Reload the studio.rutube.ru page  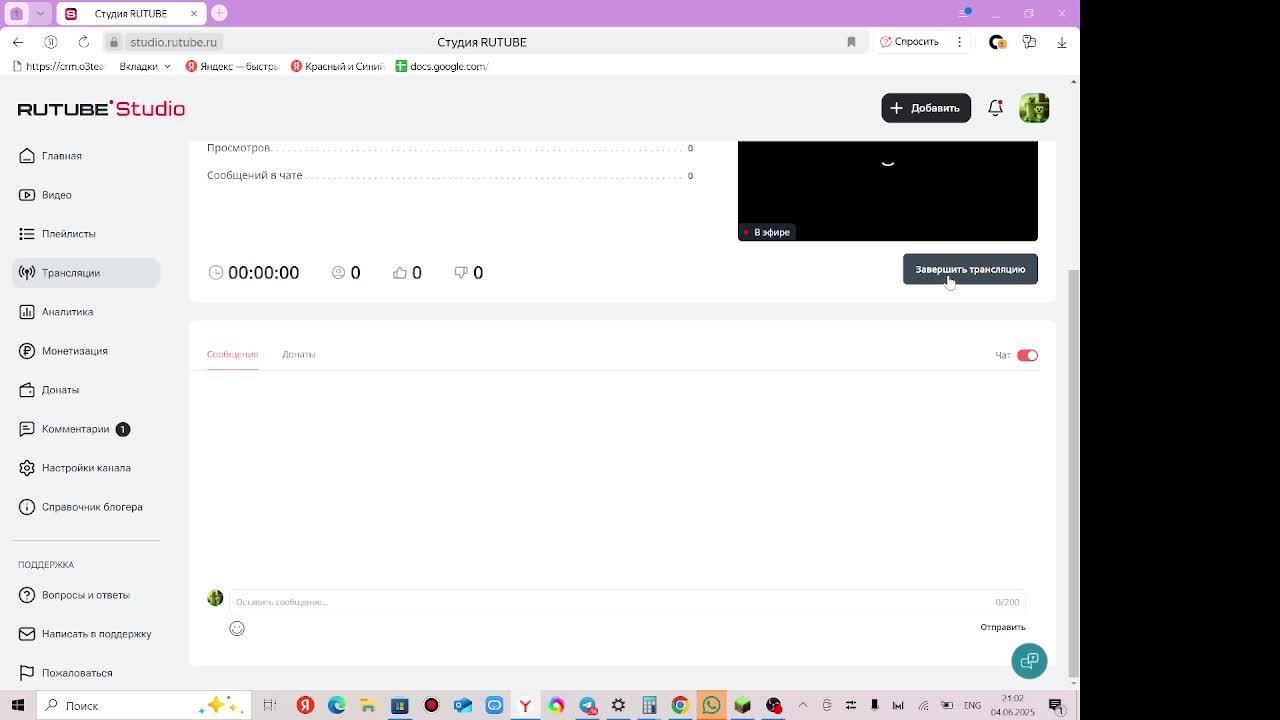pyautogui.click(x=84, y=42)
